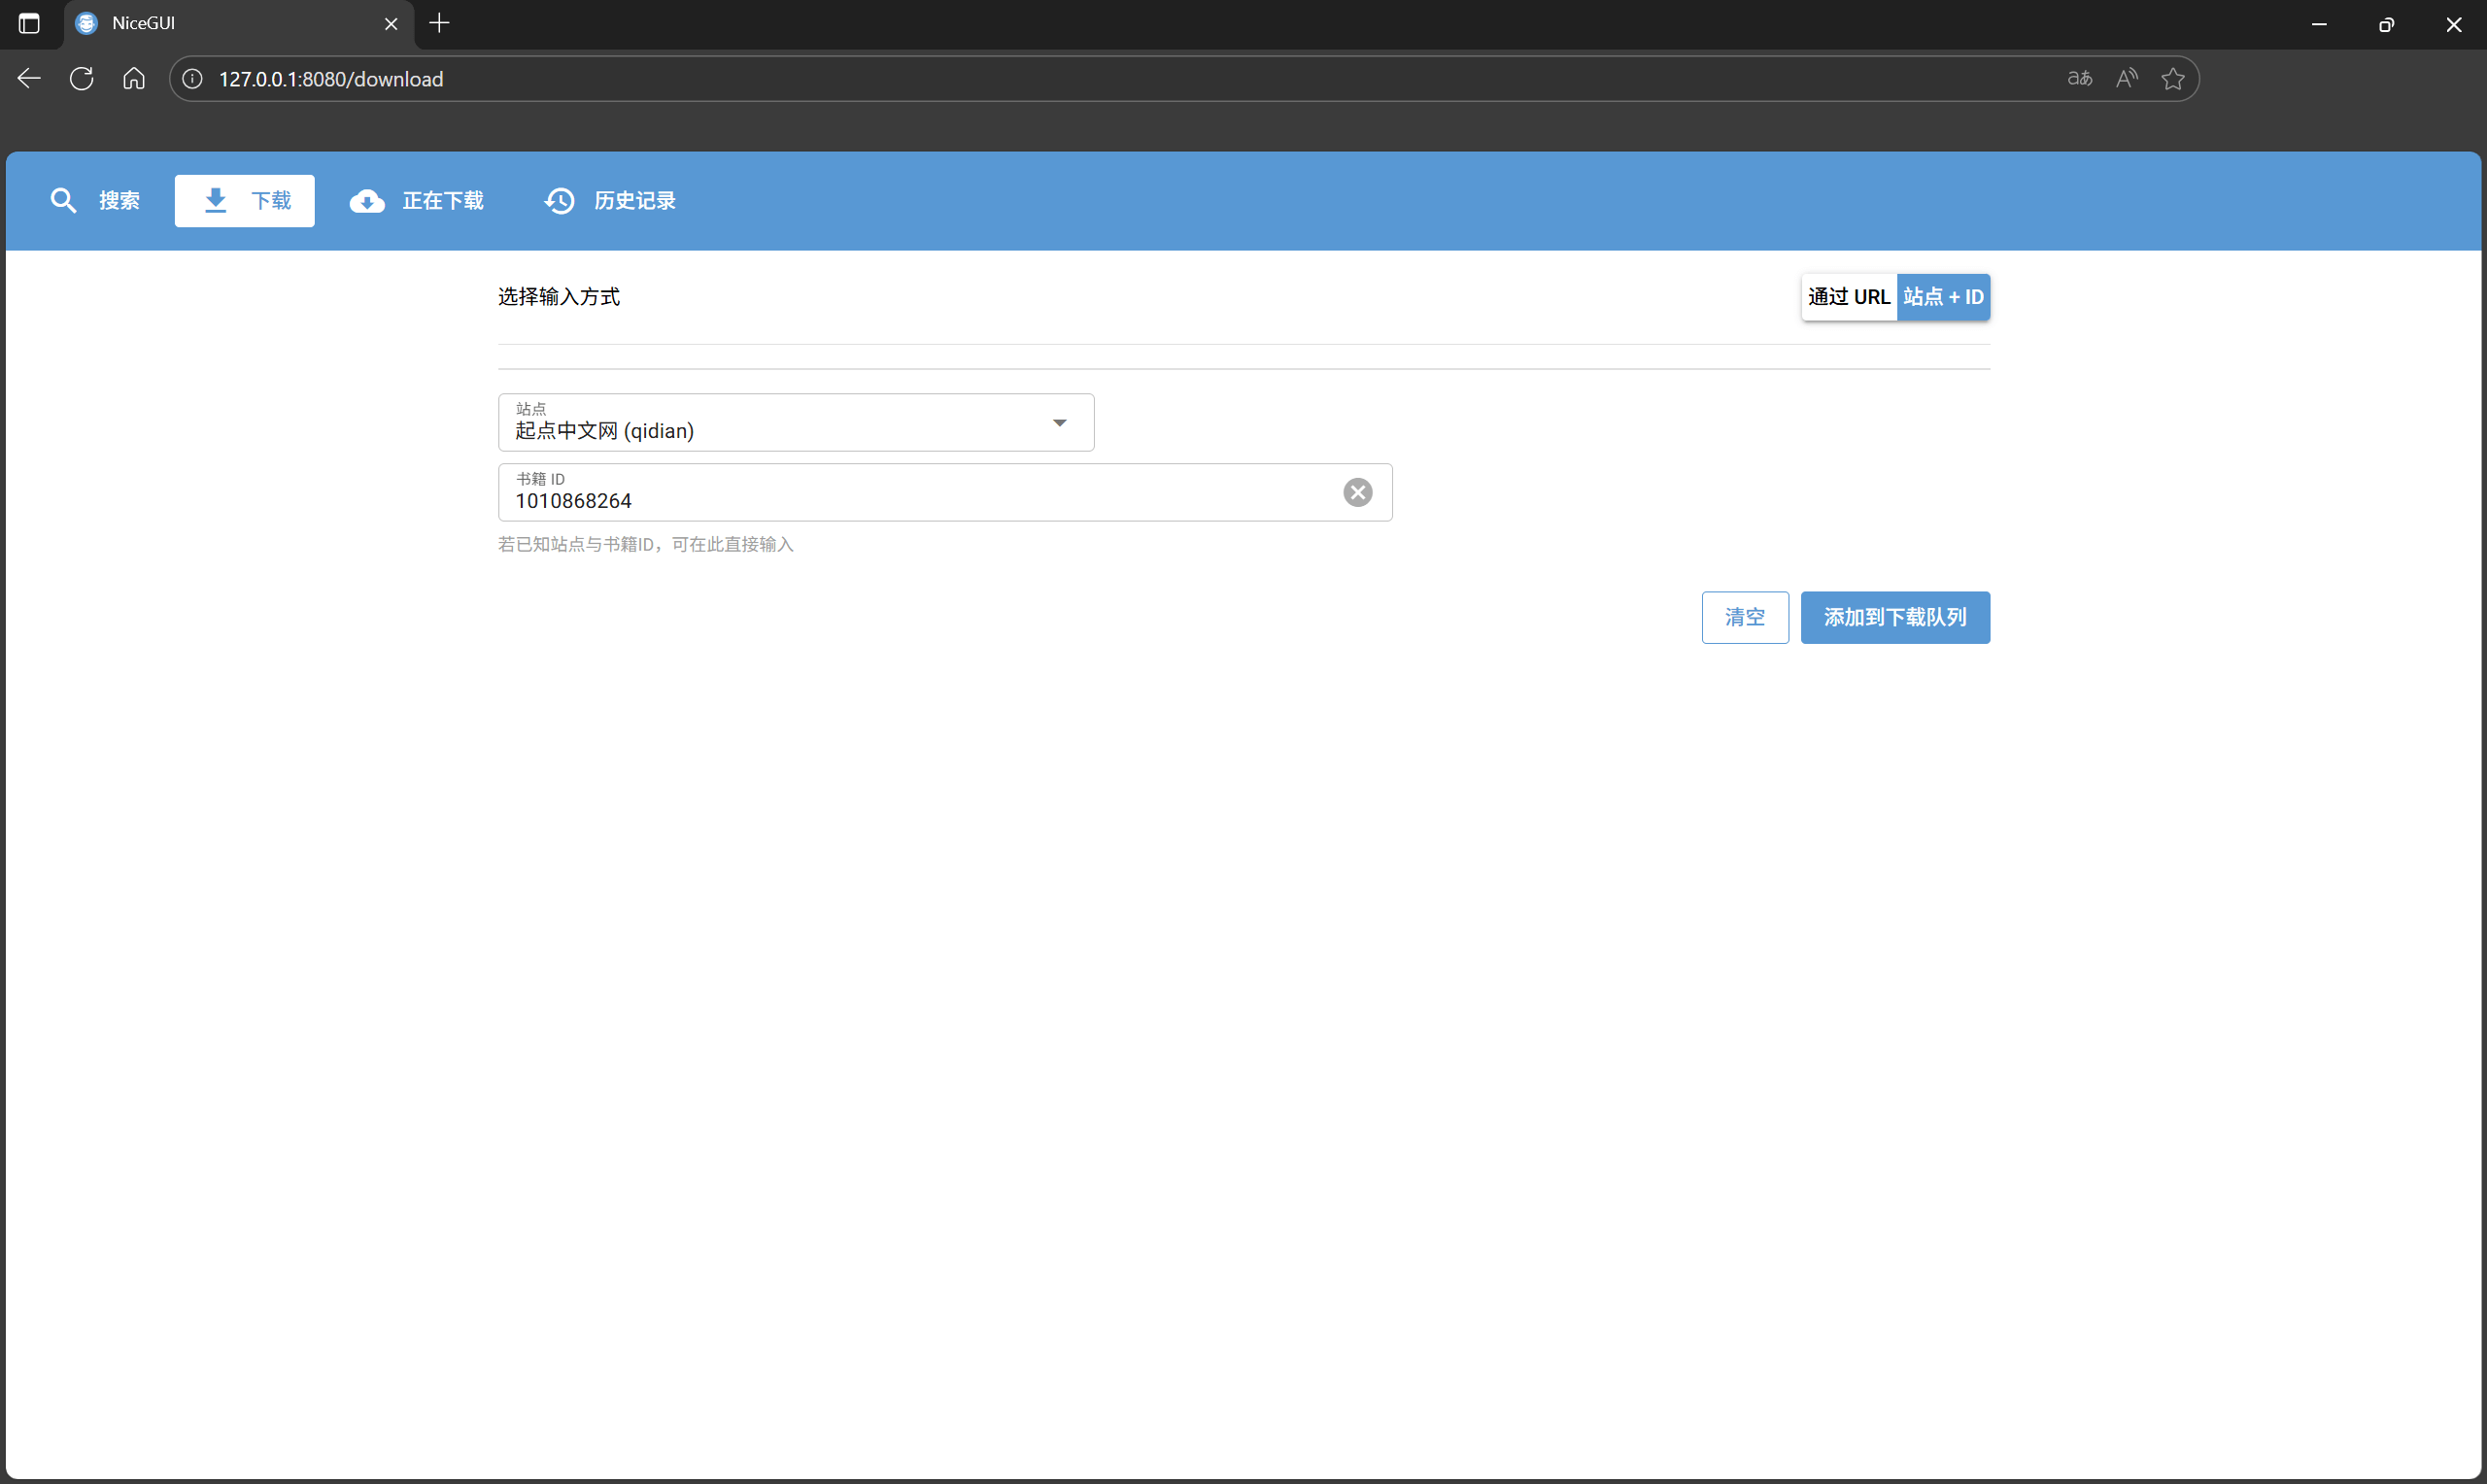2487x1484 pixels.
Task: Go to the browser home icon
Action: pyautogui.click(x=134, y=79)
